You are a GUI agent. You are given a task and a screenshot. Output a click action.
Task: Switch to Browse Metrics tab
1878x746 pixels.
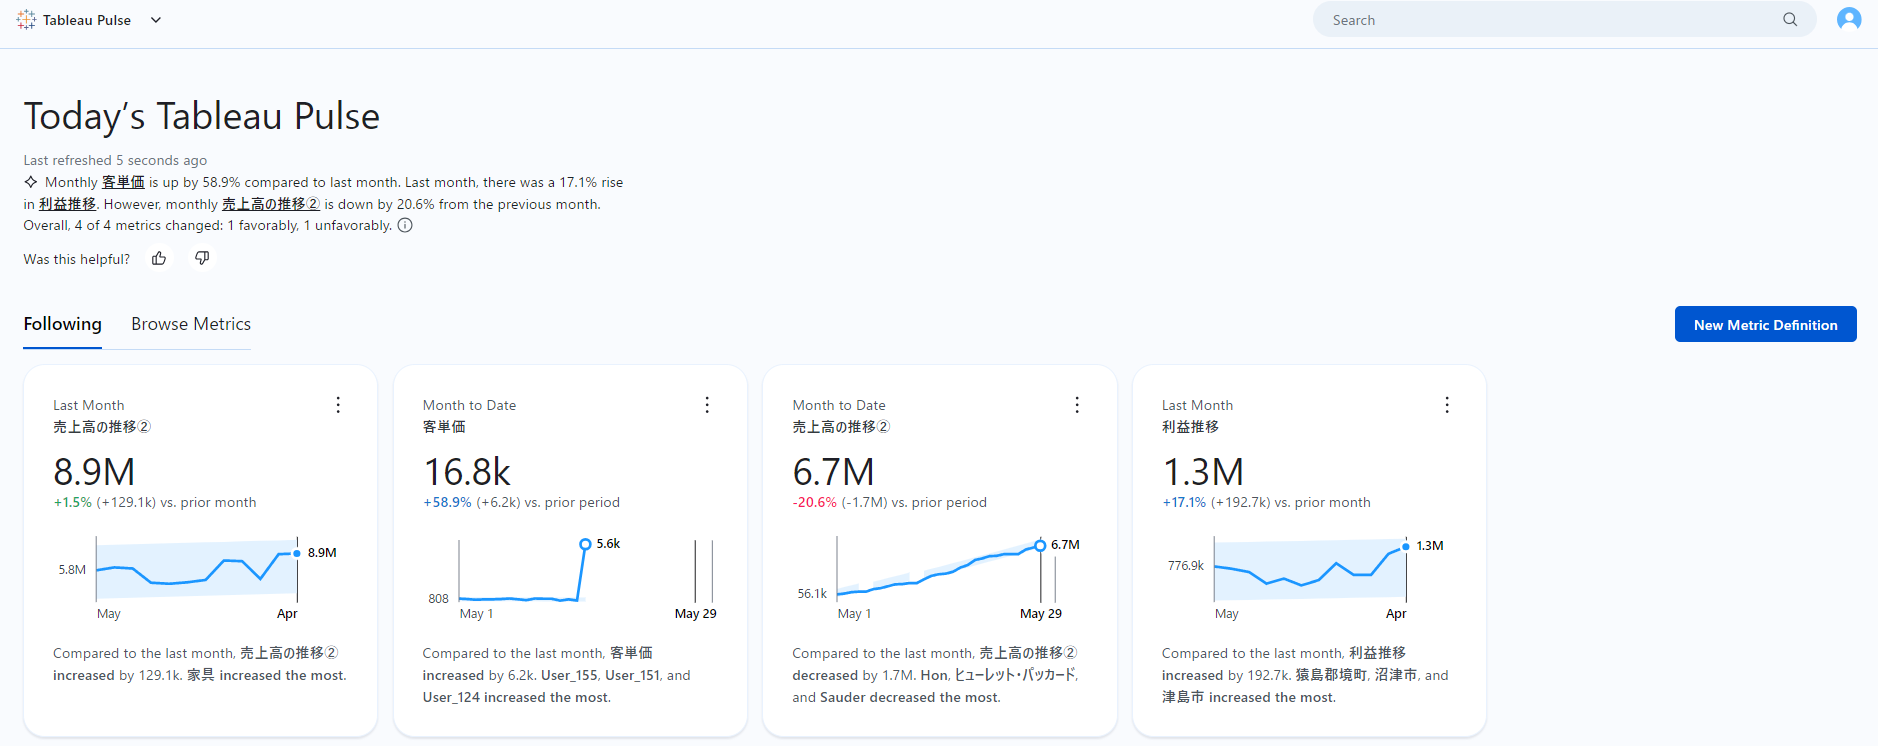click(x=191, y=324)
